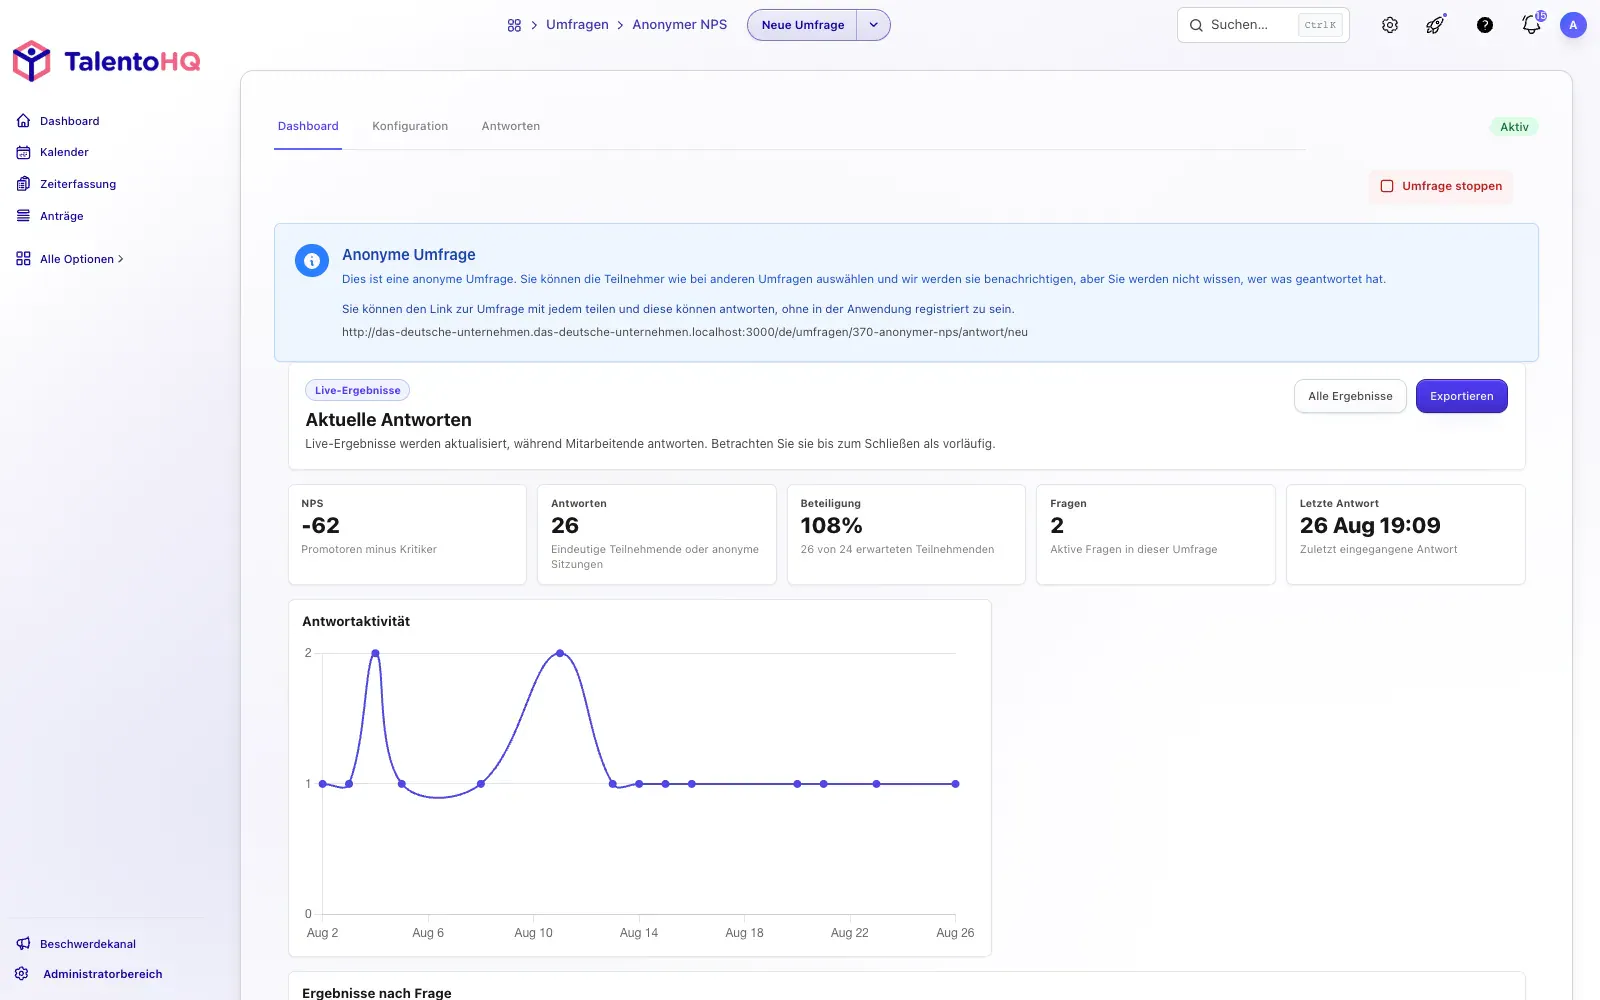The image size is (1600, 1000).
Task: Click the Aug 14 x-axis label
Action: point(639,933)
